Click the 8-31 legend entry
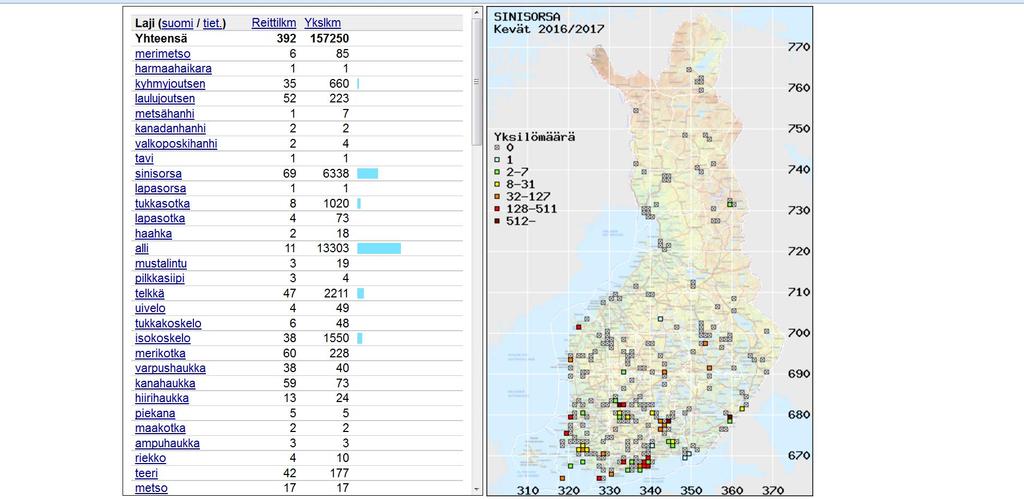1024x499 pixels. pyautogui.click(x=513, y=184)
